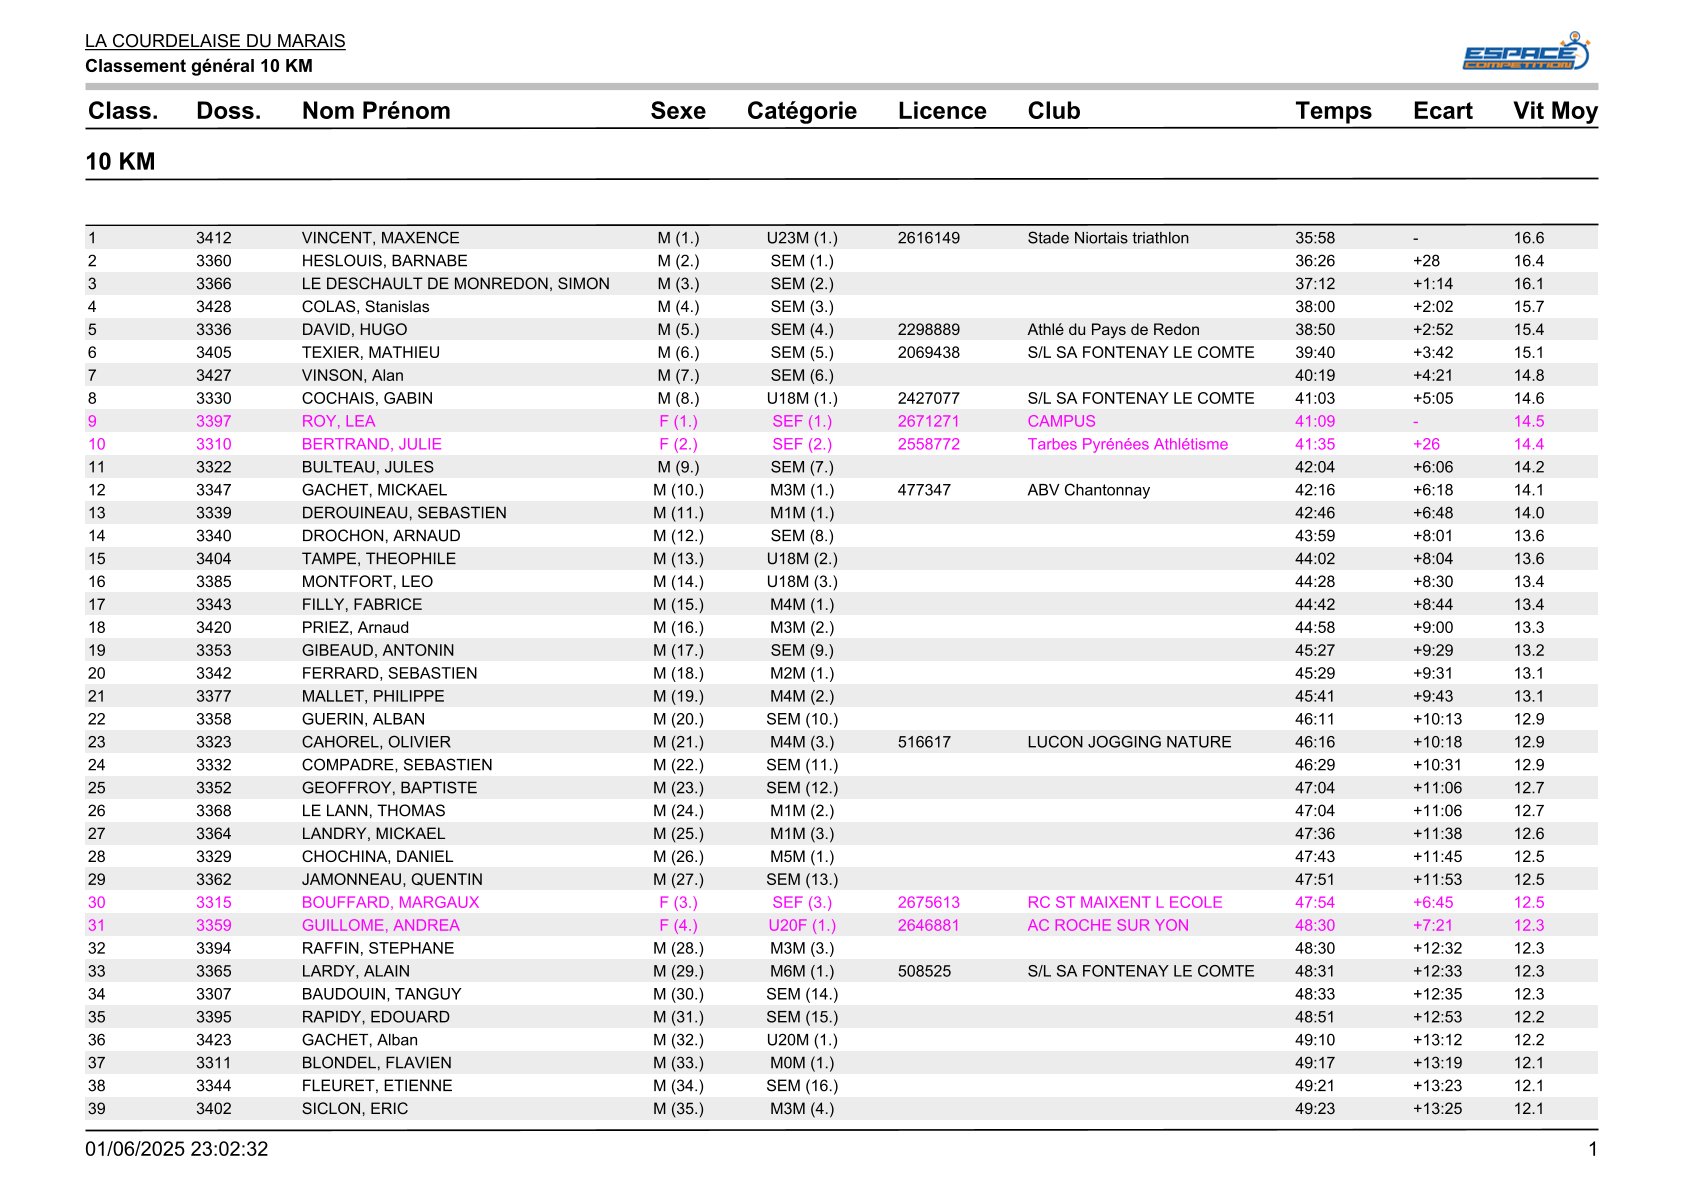
Task: Click the Class. column header
Action: tap(123, 111)
